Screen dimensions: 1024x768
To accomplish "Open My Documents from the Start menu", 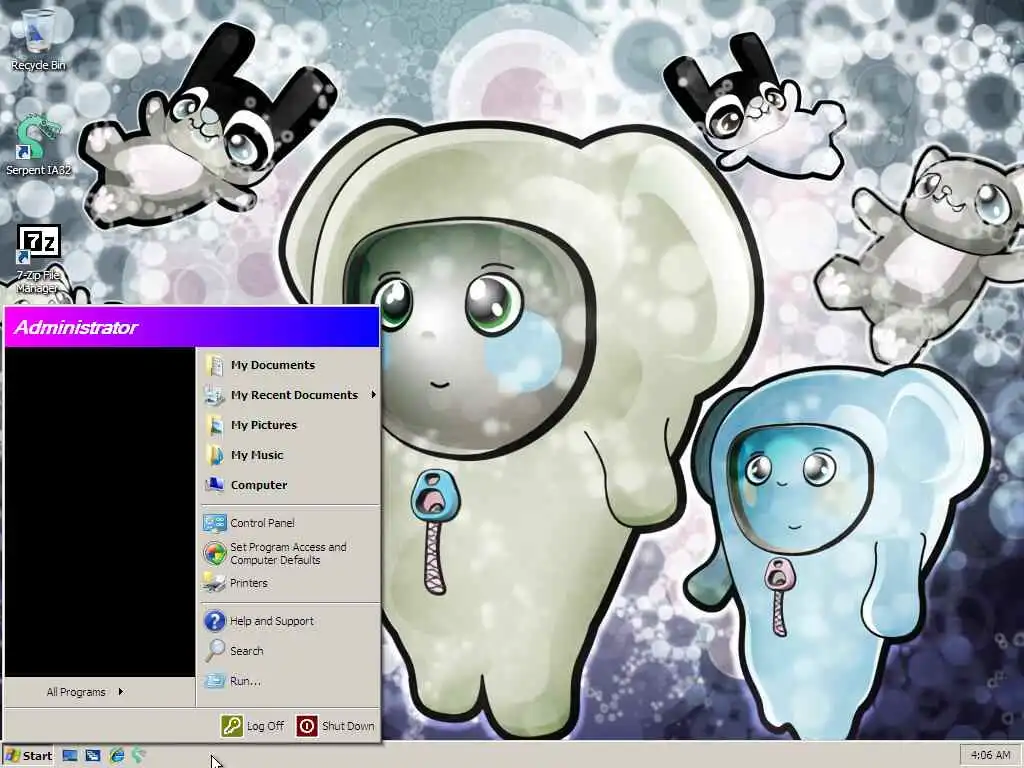I will [x=289, y=365].
